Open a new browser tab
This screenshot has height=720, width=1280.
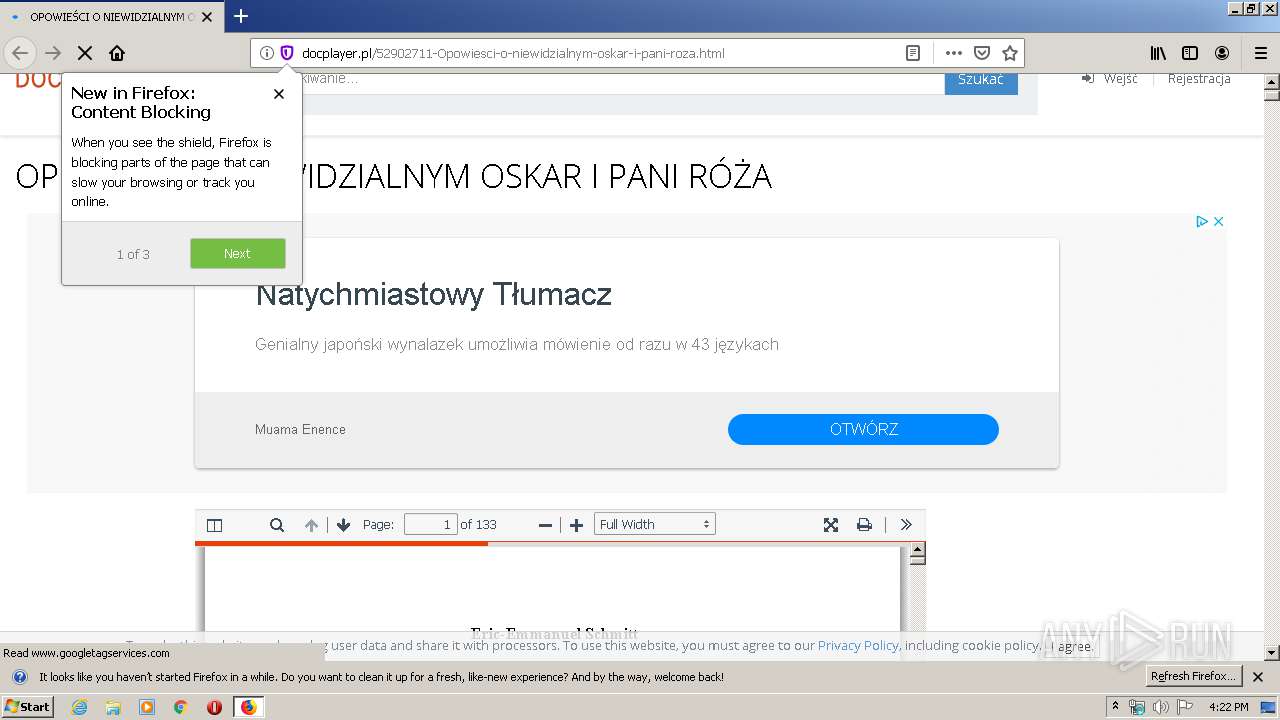pyautogui.click(x=241, y=16)
